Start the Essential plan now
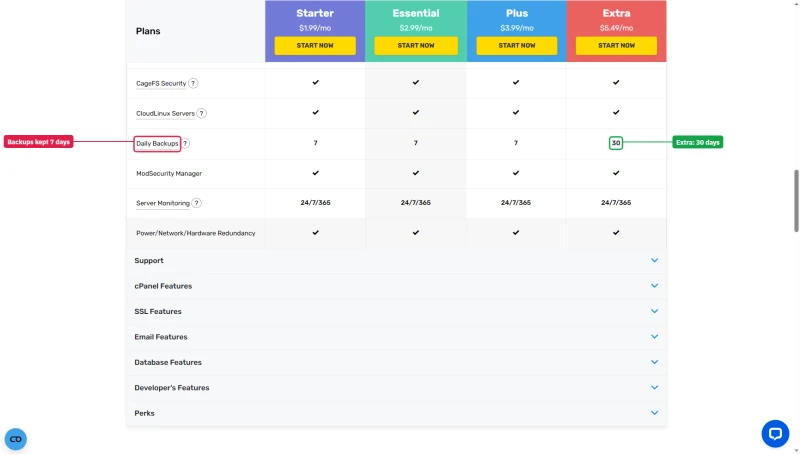The width and height of the screenshot is (800, 455). point(416,45)
